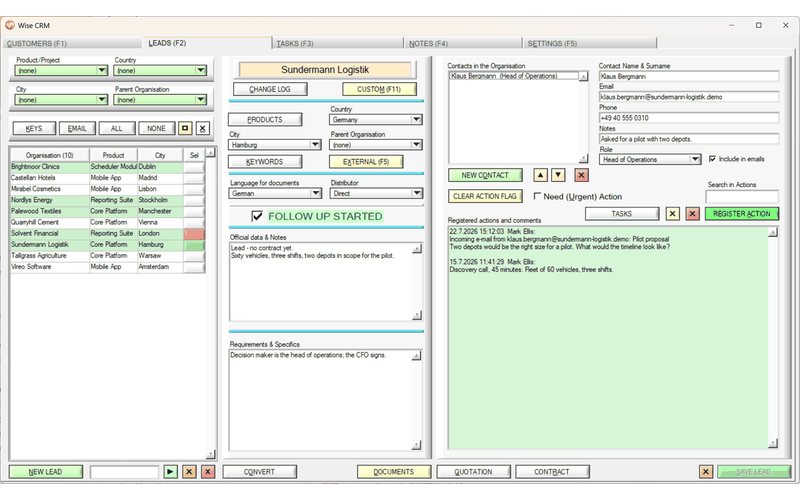The image size is (800, 500).
Task: Click the Wise CRM title bar logo
Action: 10,25
